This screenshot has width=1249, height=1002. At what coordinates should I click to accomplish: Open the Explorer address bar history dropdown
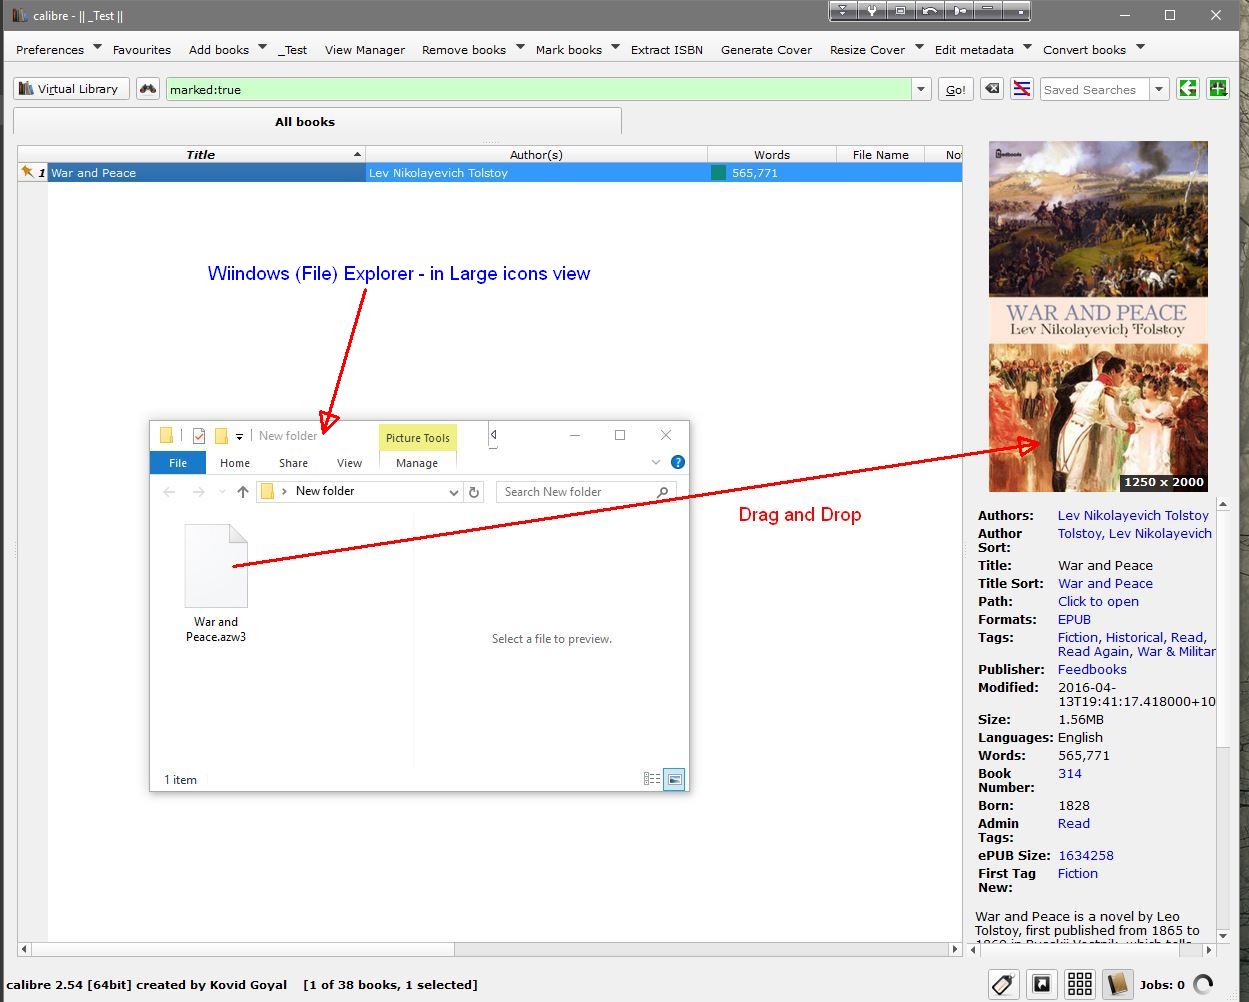453,491
